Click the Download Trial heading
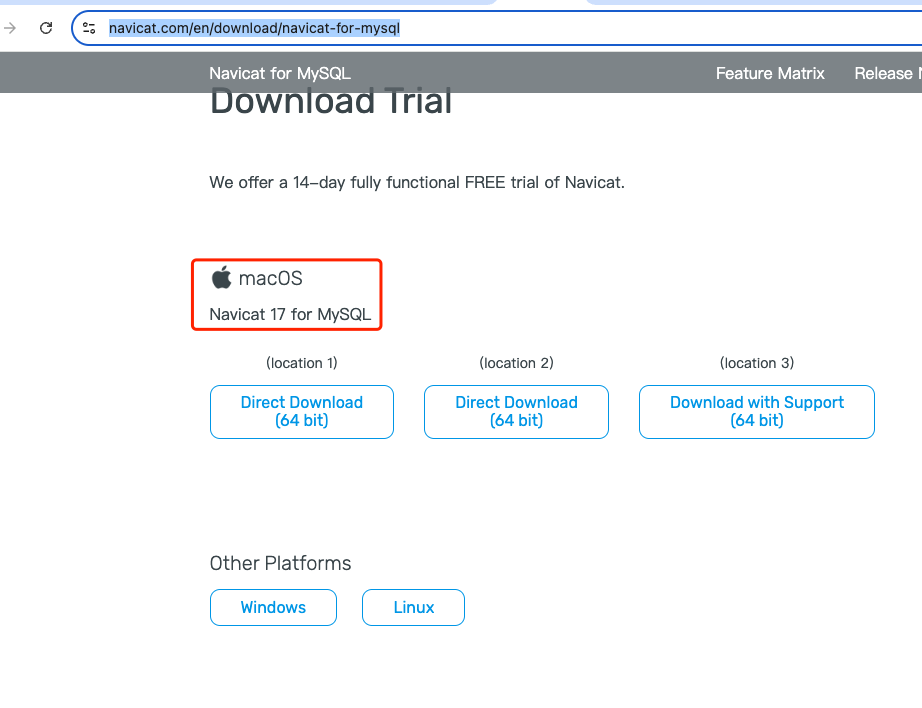The image size is (922, 708). click(331, 101)
